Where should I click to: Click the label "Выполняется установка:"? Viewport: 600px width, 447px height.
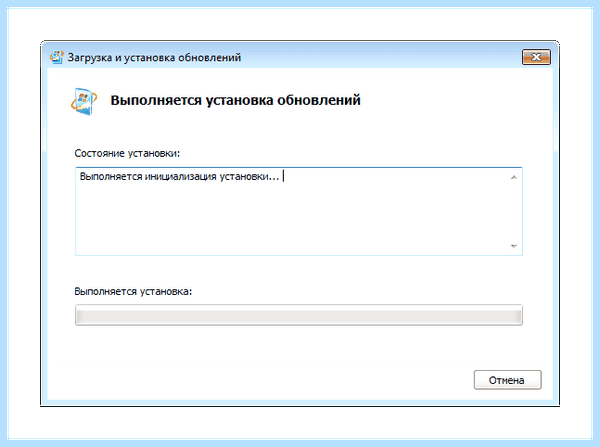point(133,291)
